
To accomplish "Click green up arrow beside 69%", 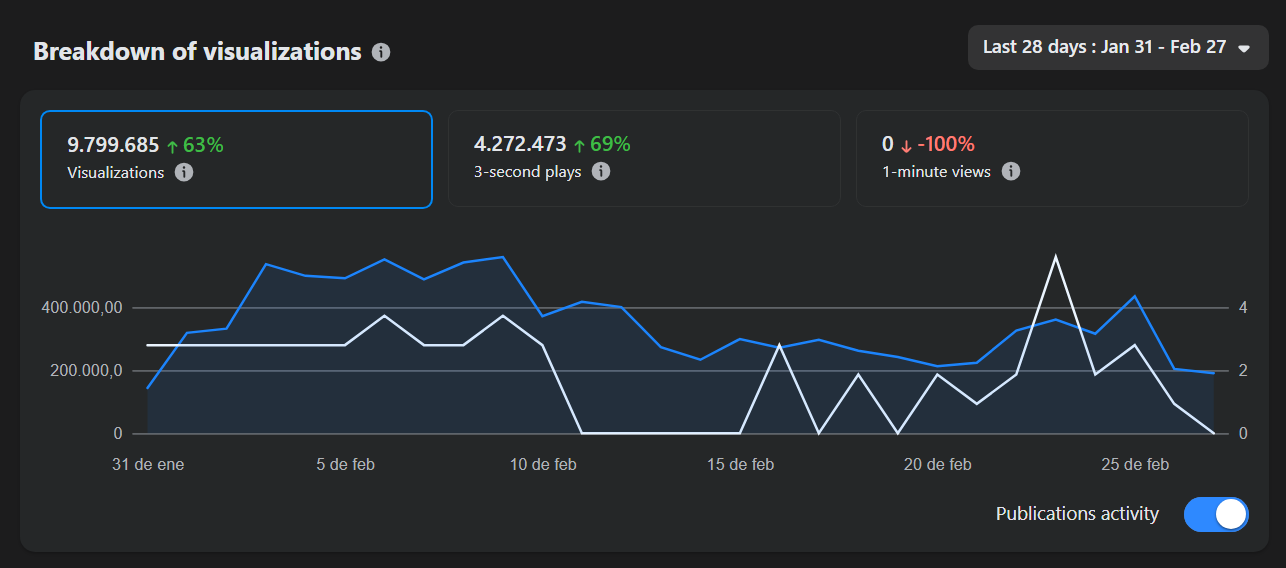I will [x=579, y=145].
